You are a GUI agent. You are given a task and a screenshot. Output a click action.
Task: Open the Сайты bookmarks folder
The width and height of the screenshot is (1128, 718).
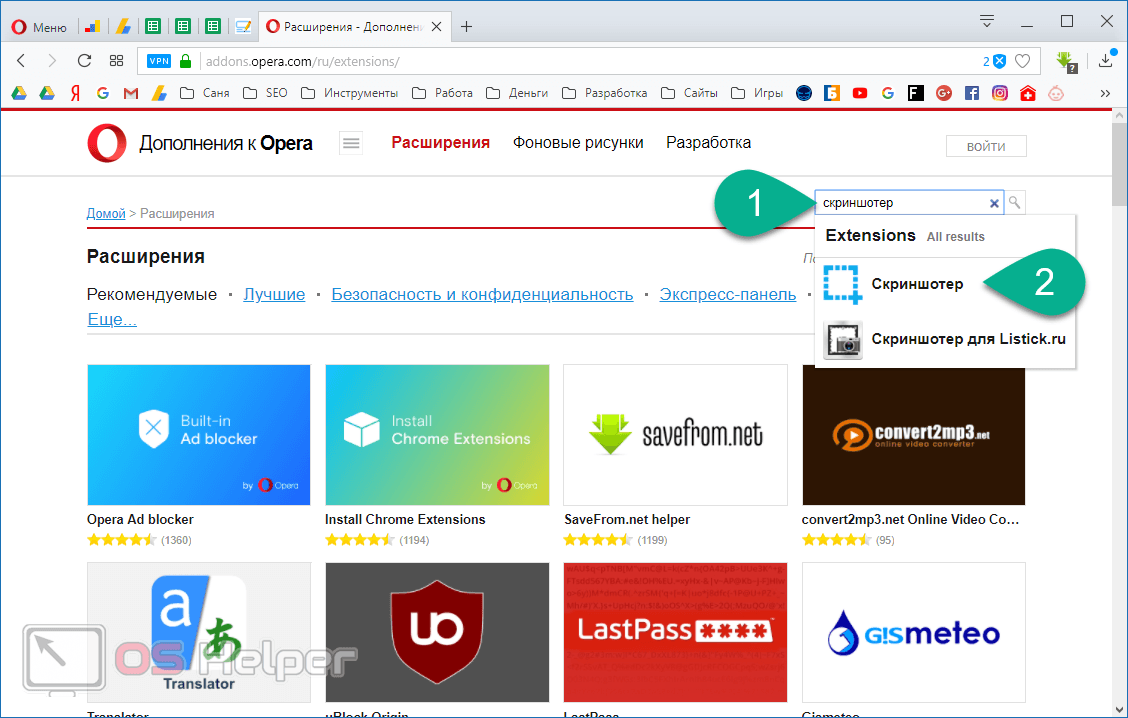point(688,93)
